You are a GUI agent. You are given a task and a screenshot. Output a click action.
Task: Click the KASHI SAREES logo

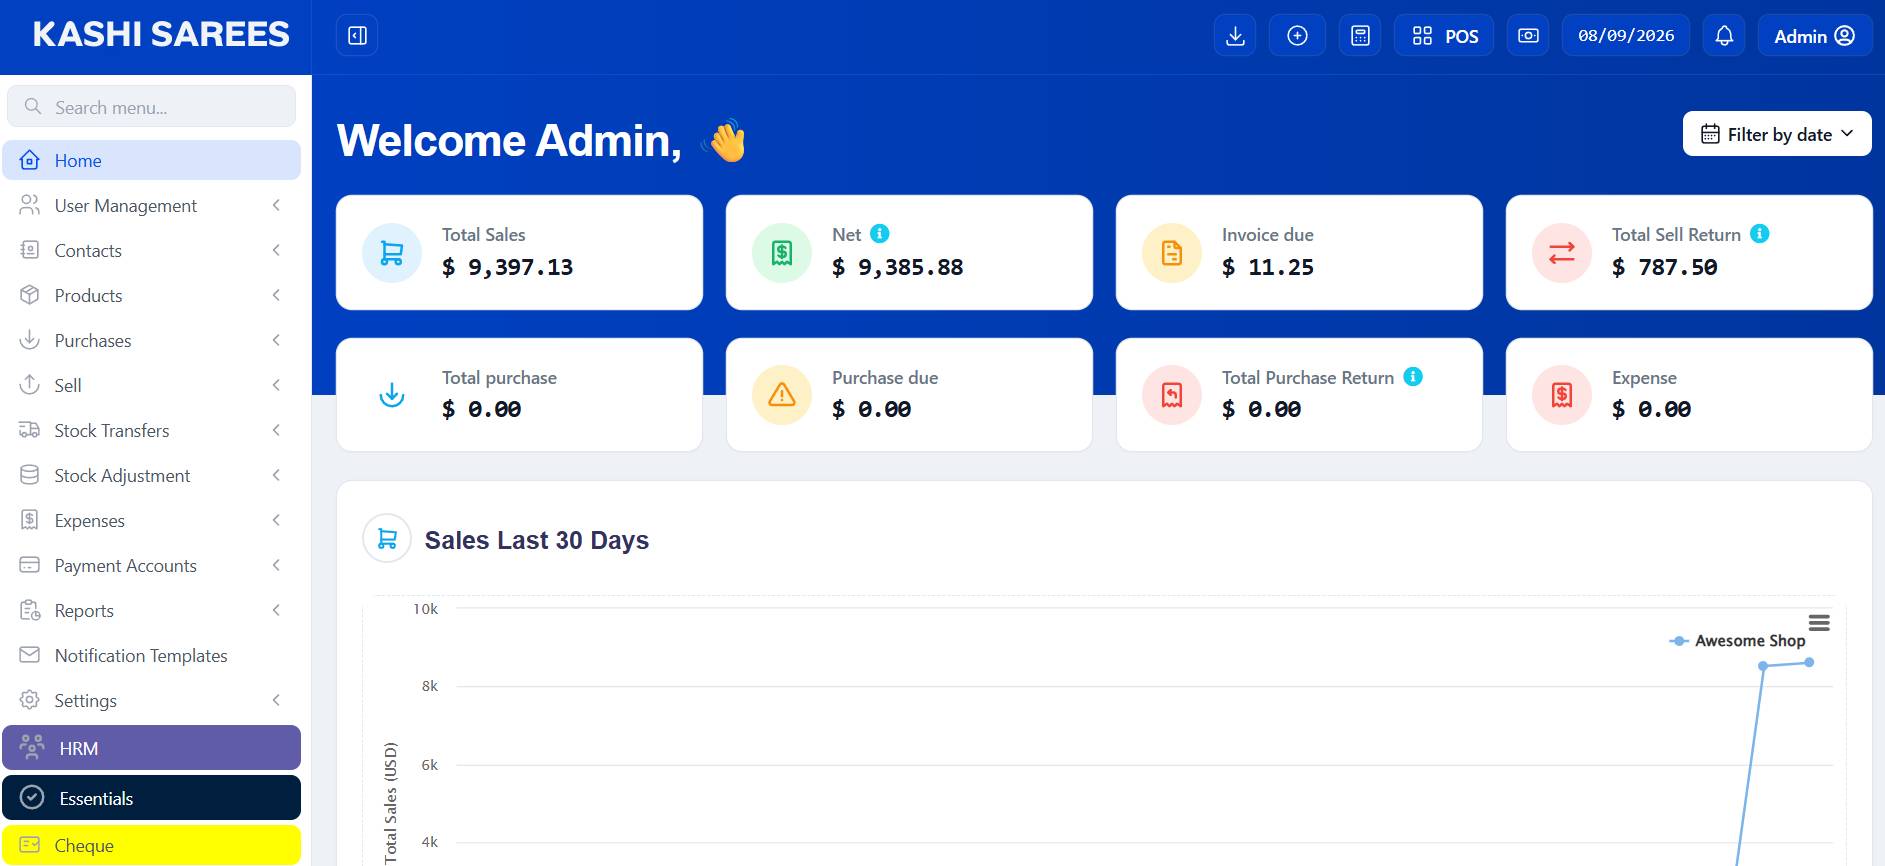click(x=161, y=35)
